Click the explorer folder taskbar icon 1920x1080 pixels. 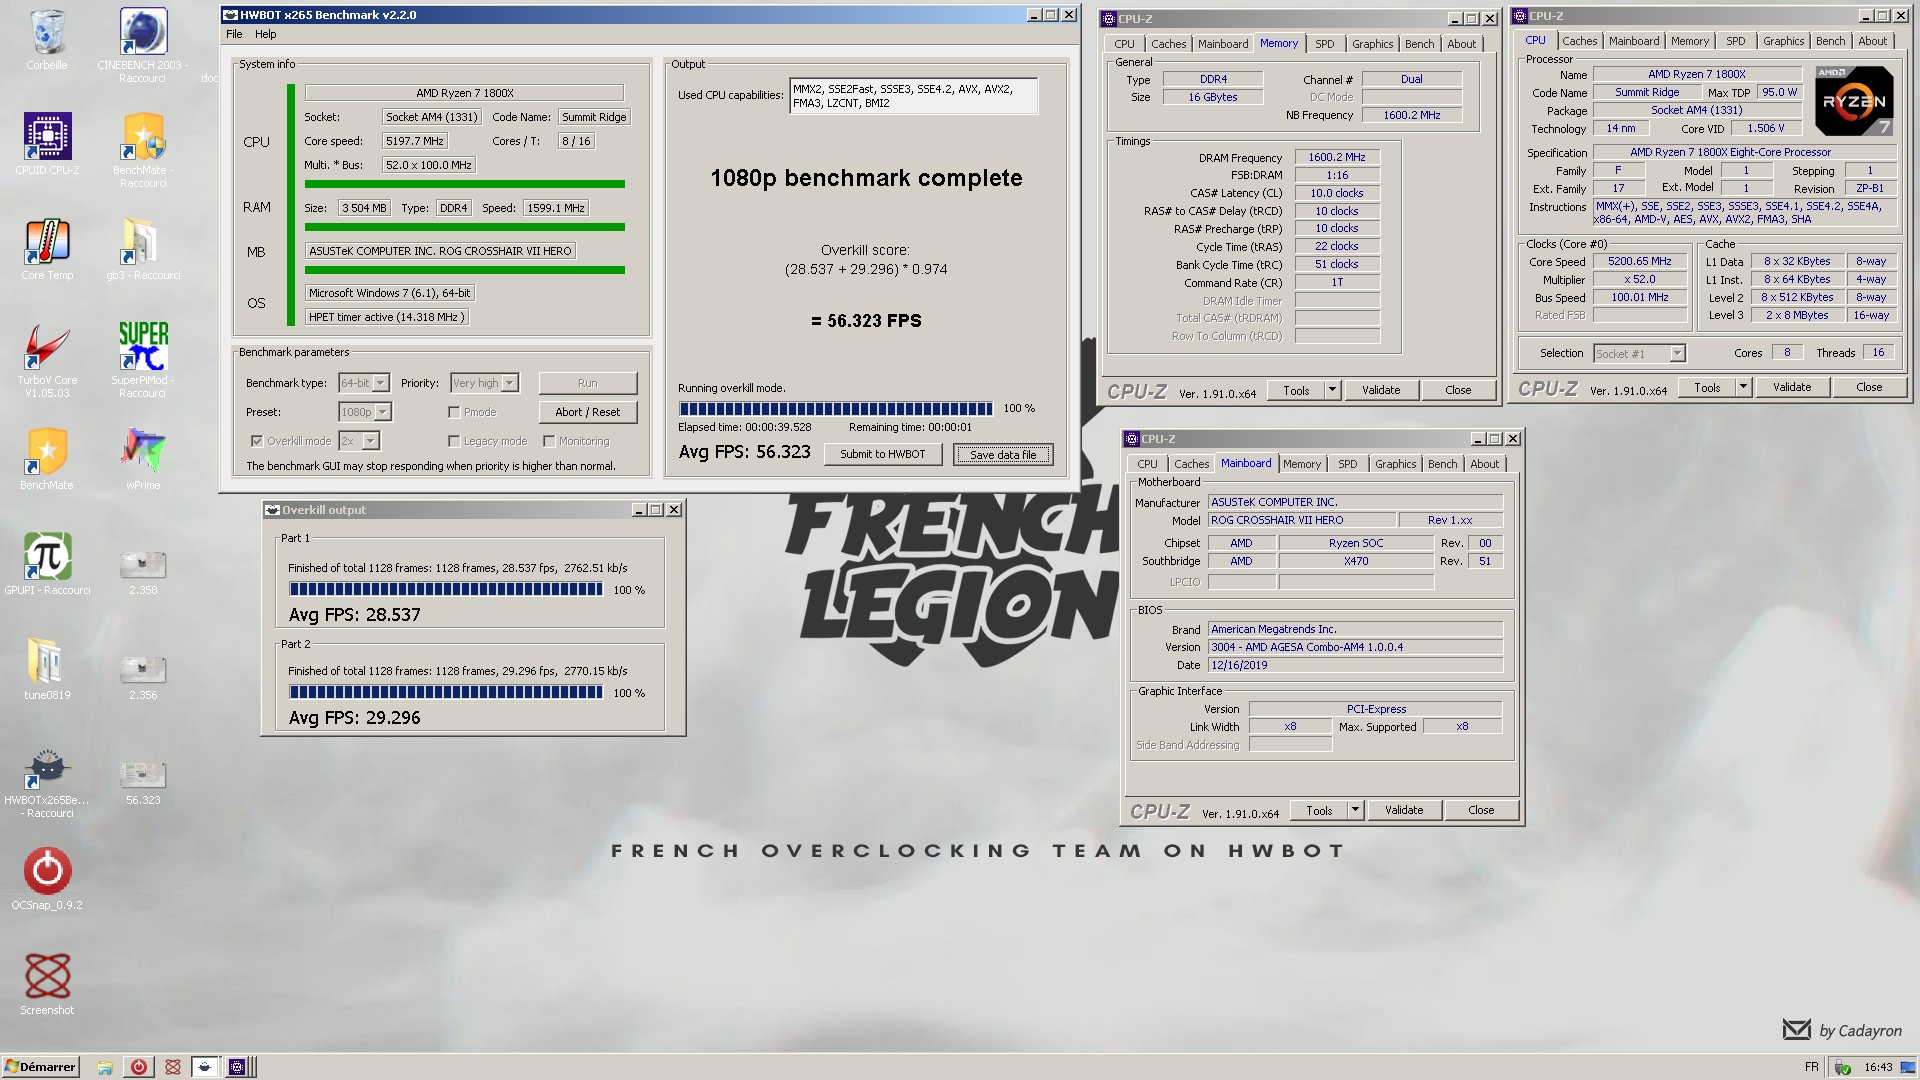point(104,1067)
